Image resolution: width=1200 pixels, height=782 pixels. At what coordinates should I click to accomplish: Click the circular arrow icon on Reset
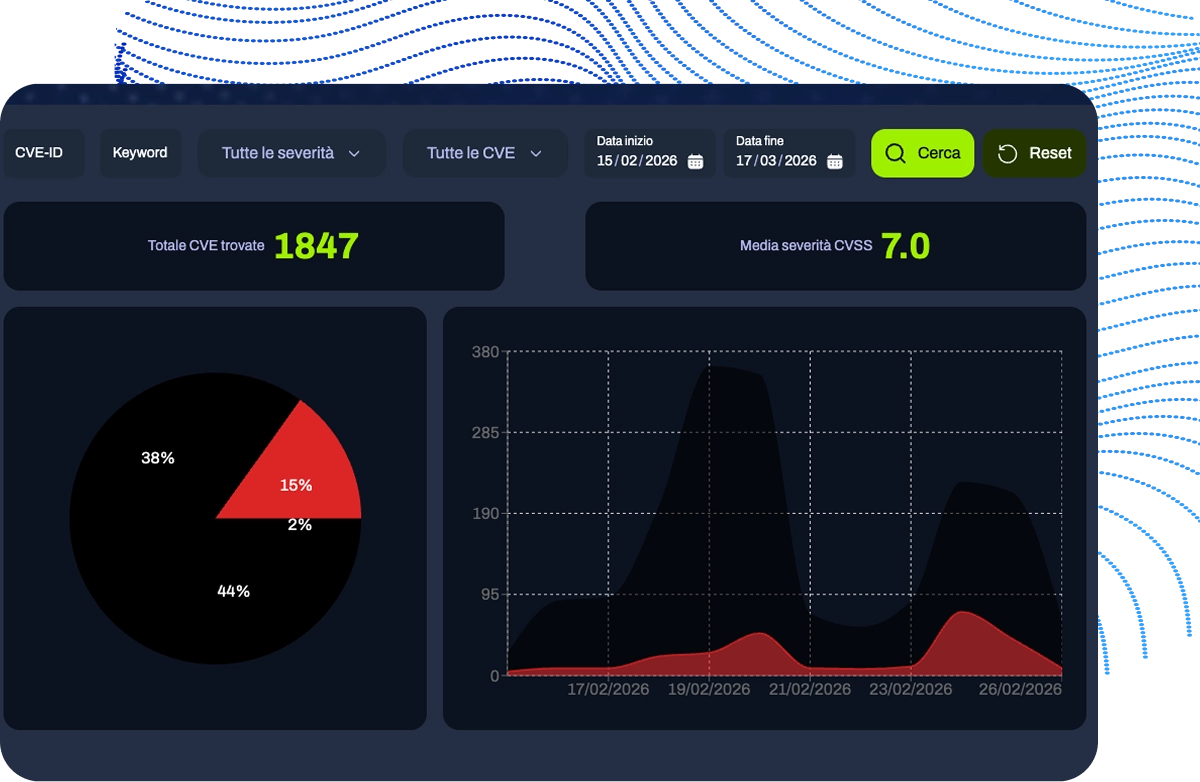(x=1007, y=153)
